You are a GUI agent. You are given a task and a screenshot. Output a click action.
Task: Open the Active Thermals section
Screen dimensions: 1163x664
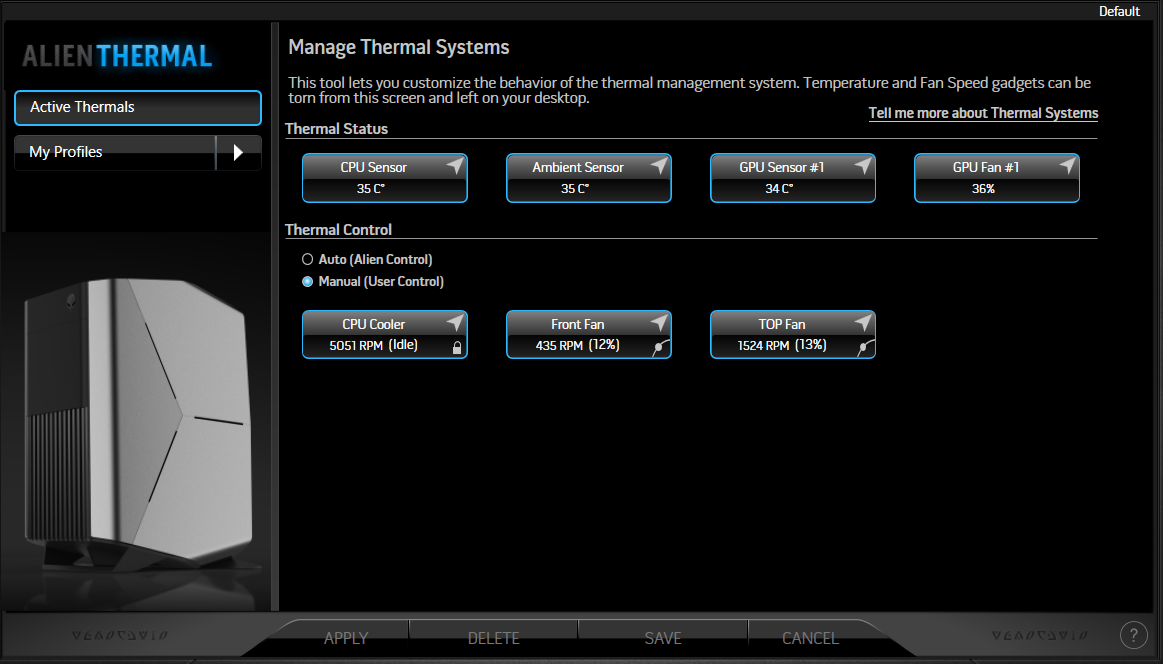pos(138,108)
